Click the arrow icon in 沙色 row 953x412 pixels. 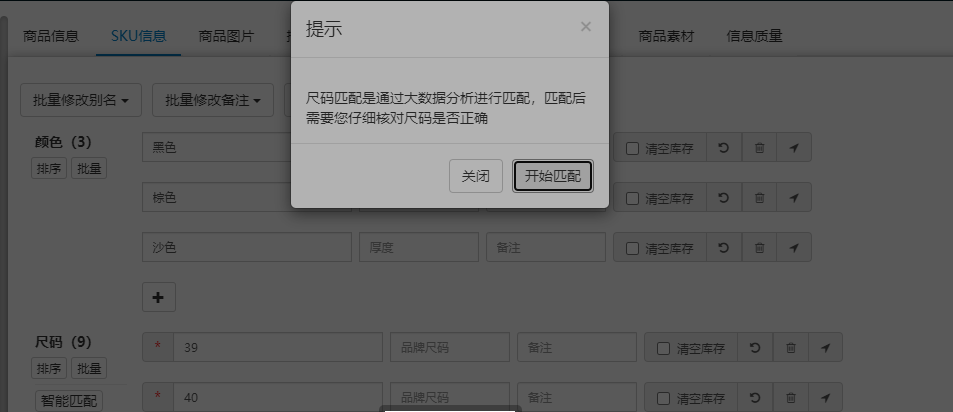794,247
